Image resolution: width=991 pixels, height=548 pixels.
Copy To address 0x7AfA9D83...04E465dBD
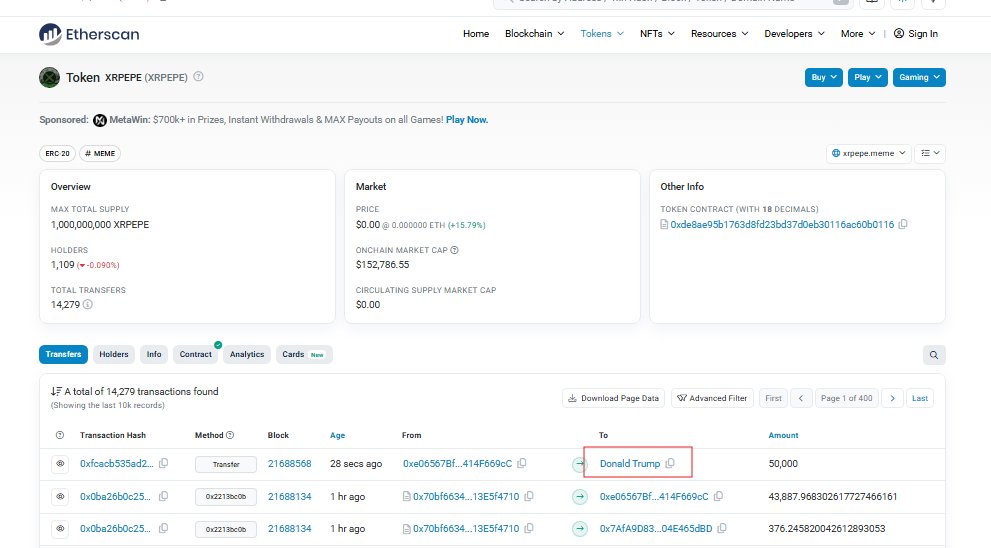722,528
